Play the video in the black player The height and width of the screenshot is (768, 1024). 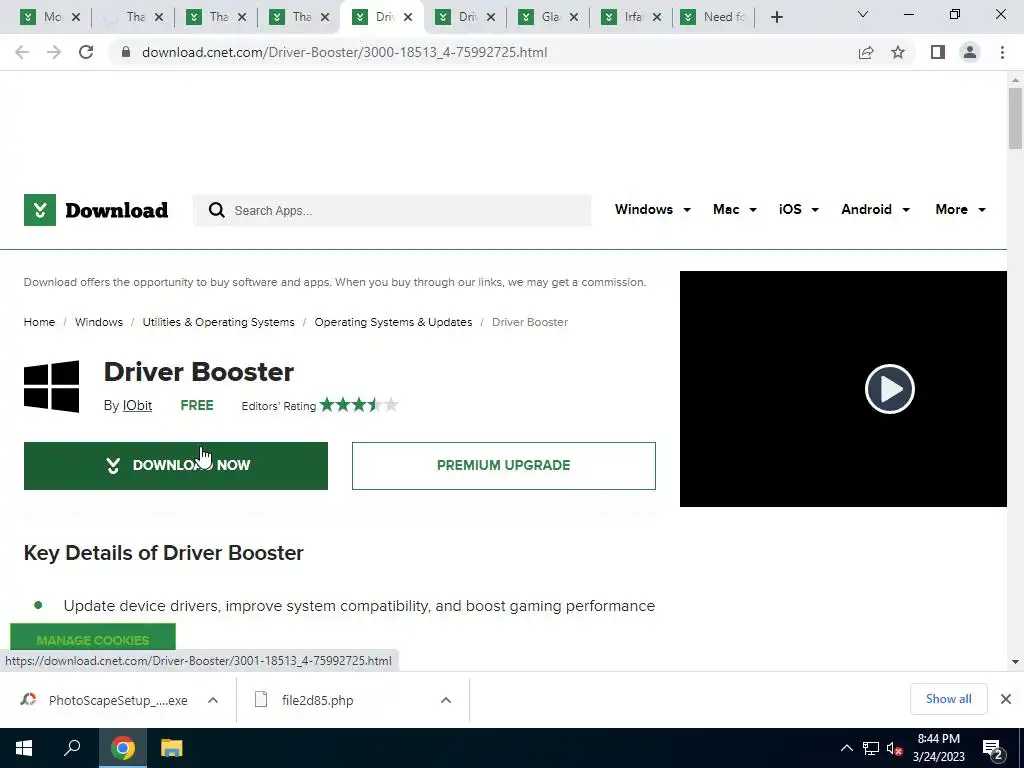point(889,389)
